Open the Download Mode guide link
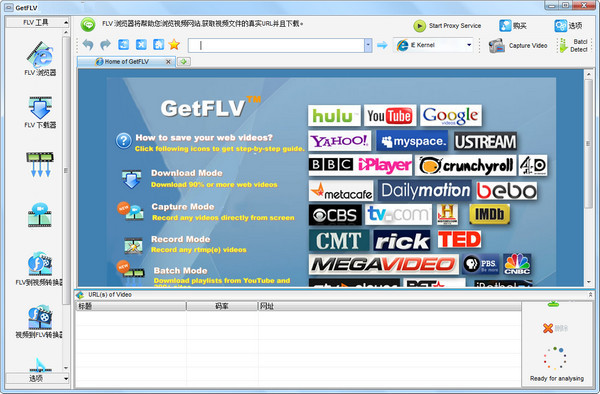 187,173
